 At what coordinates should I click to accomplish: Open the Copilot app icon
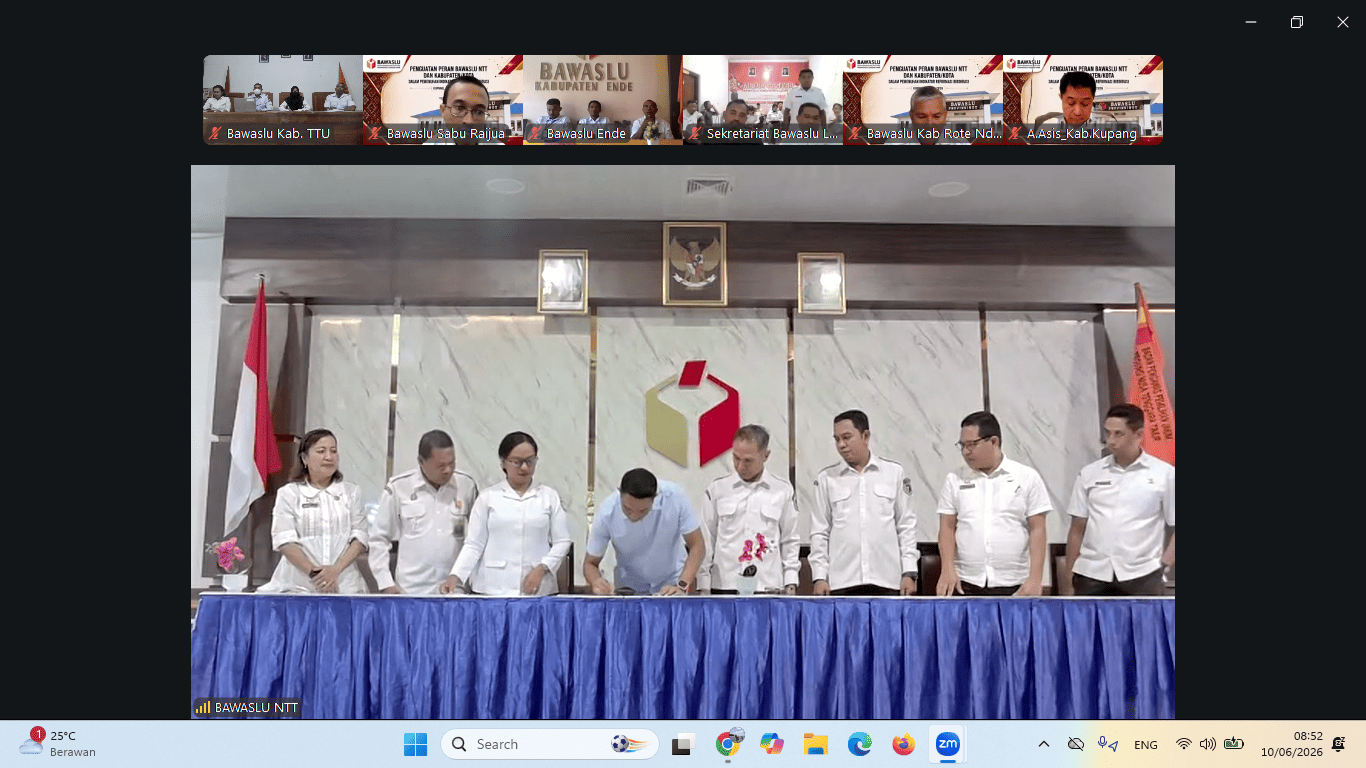[772, 744]
